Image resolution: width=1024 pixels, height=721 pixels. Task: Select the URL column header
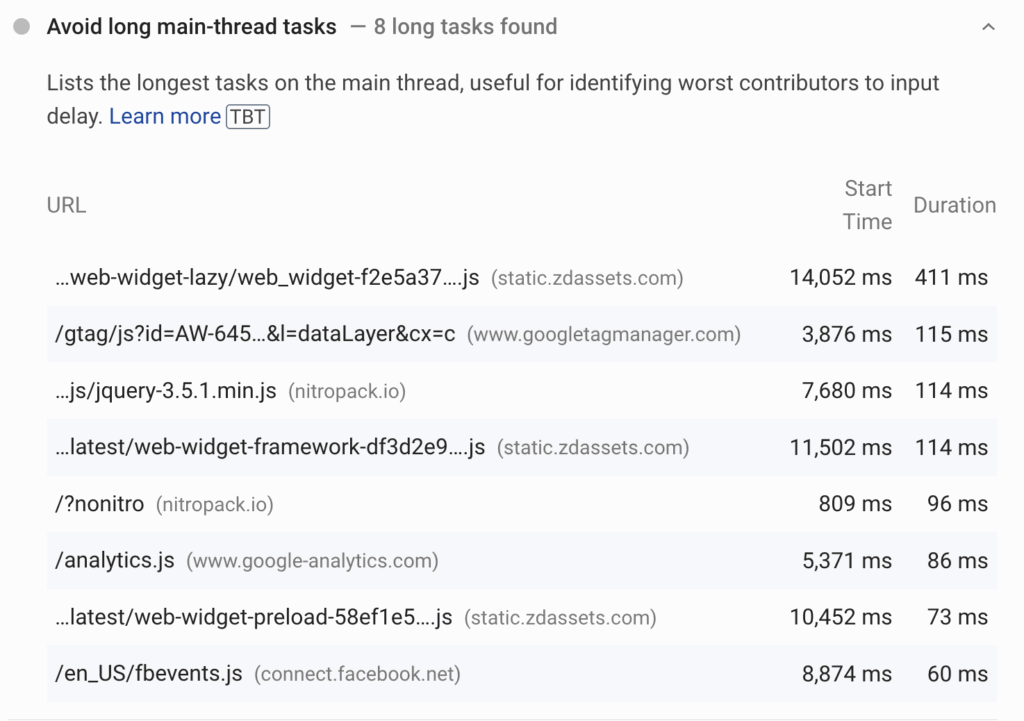click(66, 205)
